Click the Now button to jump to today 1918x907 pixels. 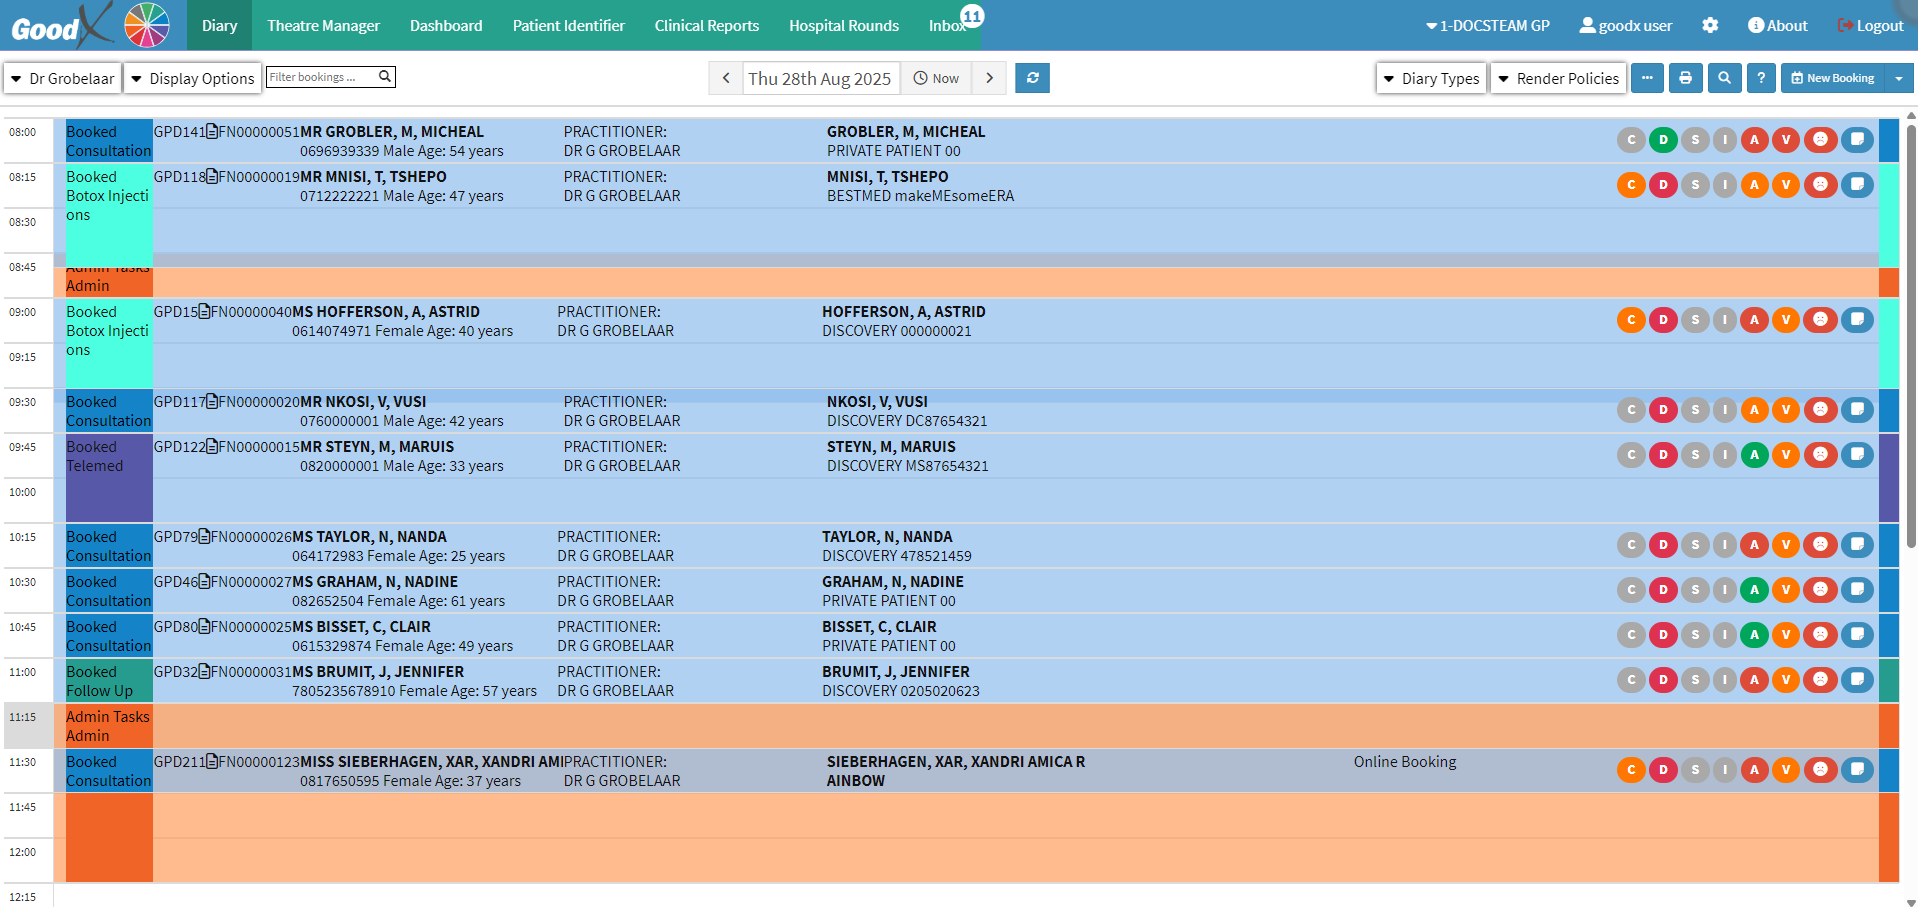point(936,78)
